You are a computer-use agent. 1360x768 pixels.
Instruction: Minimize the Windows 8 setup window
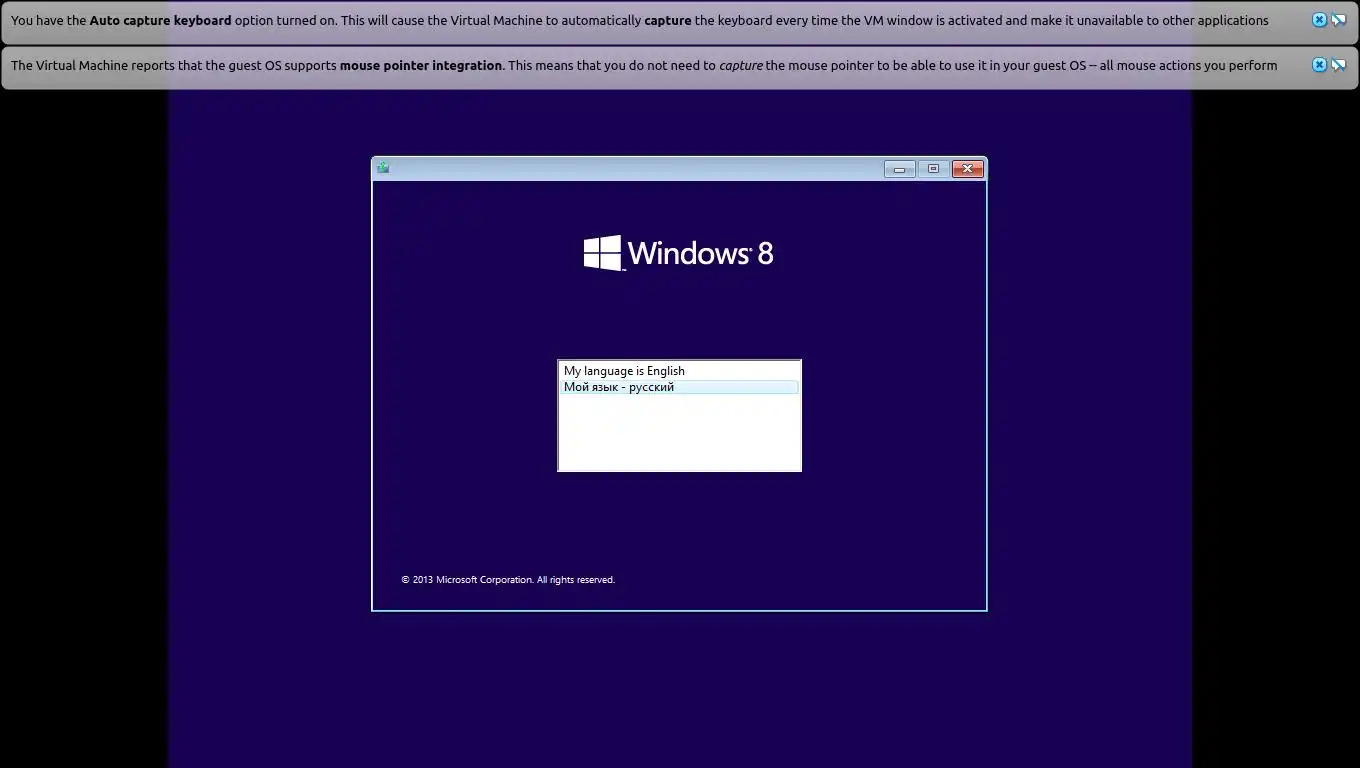(x=899, y=169)
